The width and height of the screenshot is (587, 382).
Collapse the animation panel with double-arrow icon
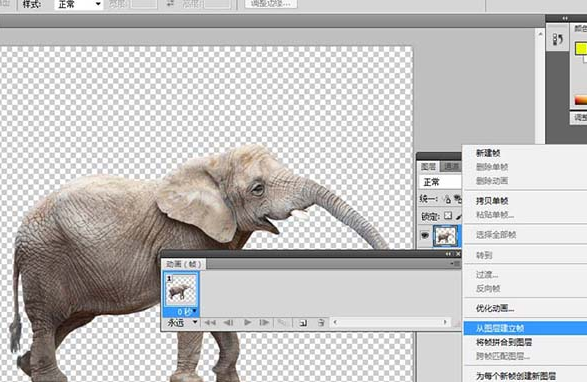click(448, 254)
